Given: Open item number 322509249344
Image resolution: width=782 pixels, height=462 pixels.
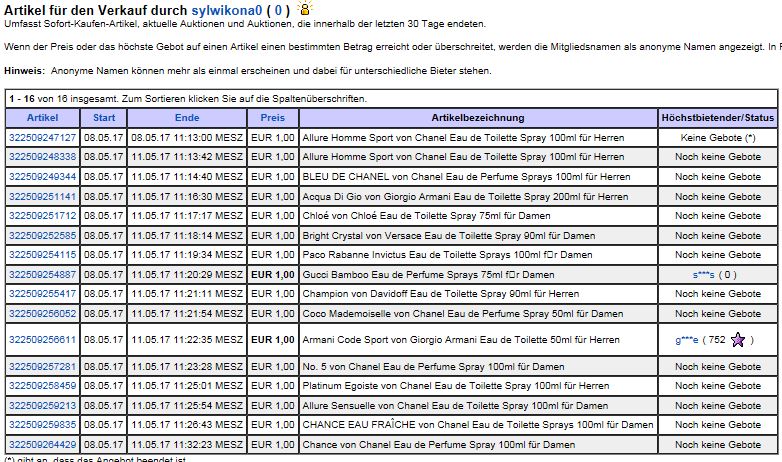Looking at the screenshot, I should [x=42, y=177].
